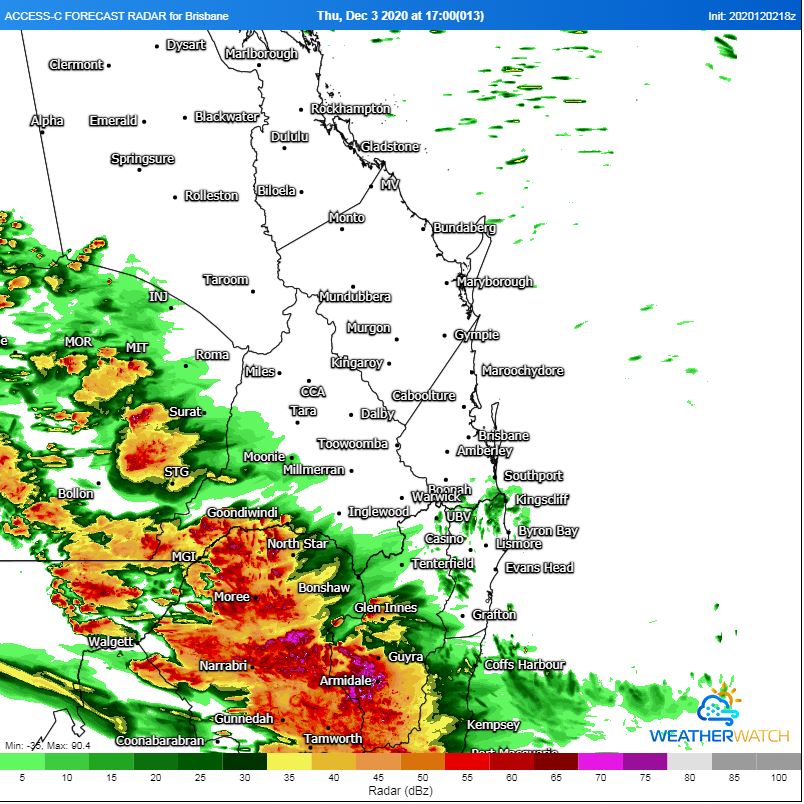Click the Tamworth label

point(333,739)
